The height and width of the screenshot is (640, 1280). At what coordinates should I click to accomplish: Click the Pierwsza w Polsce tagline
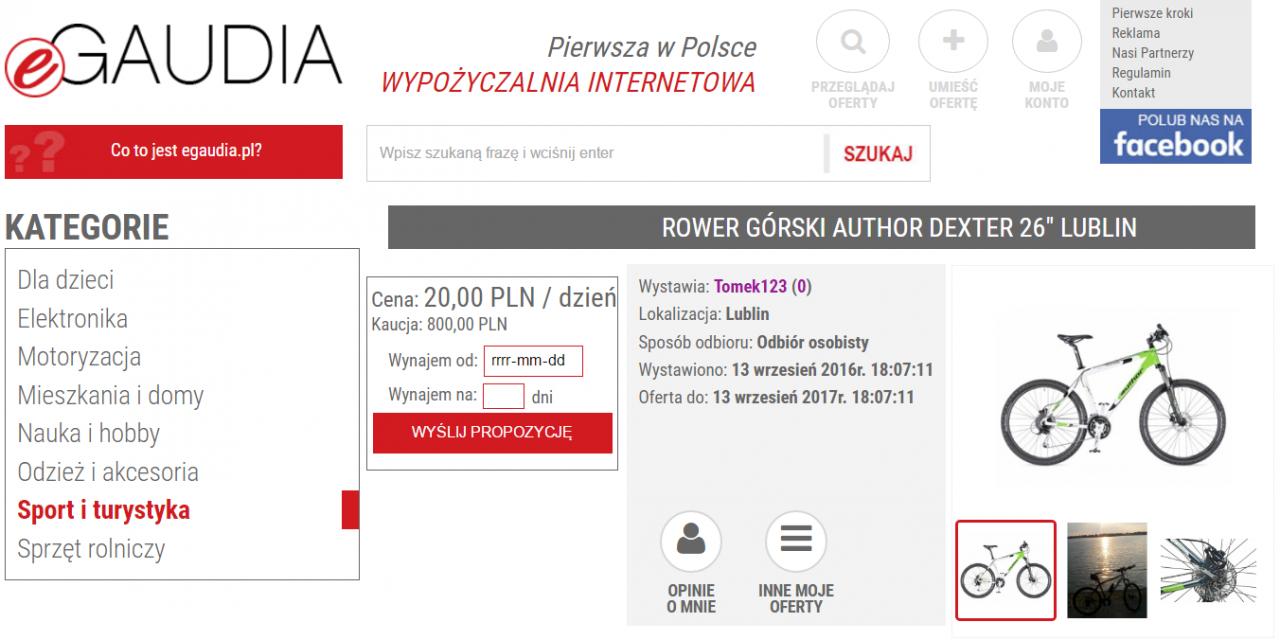[652, 47]
